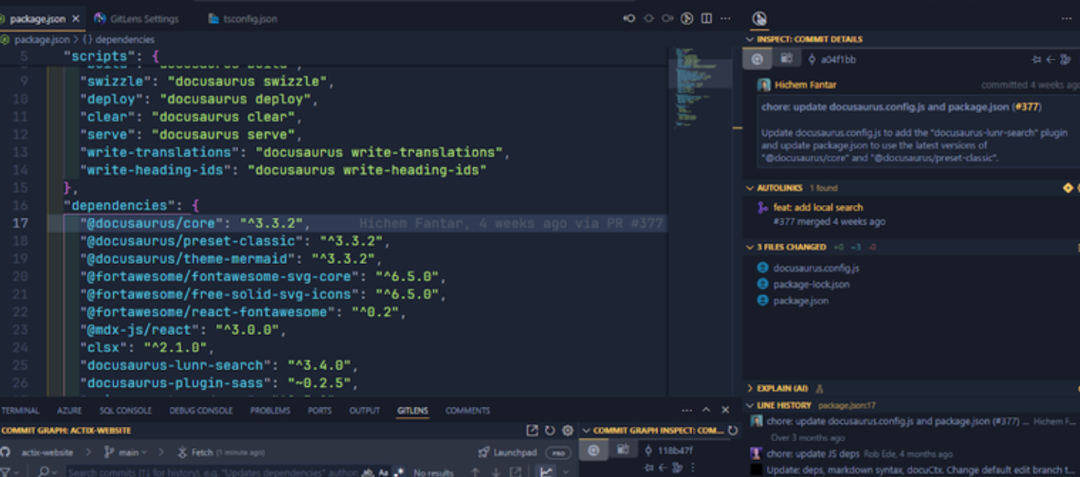The image size is (1080, 477).
Task: Open the Debug Console panel tab
Action: (x=201, y=410)
